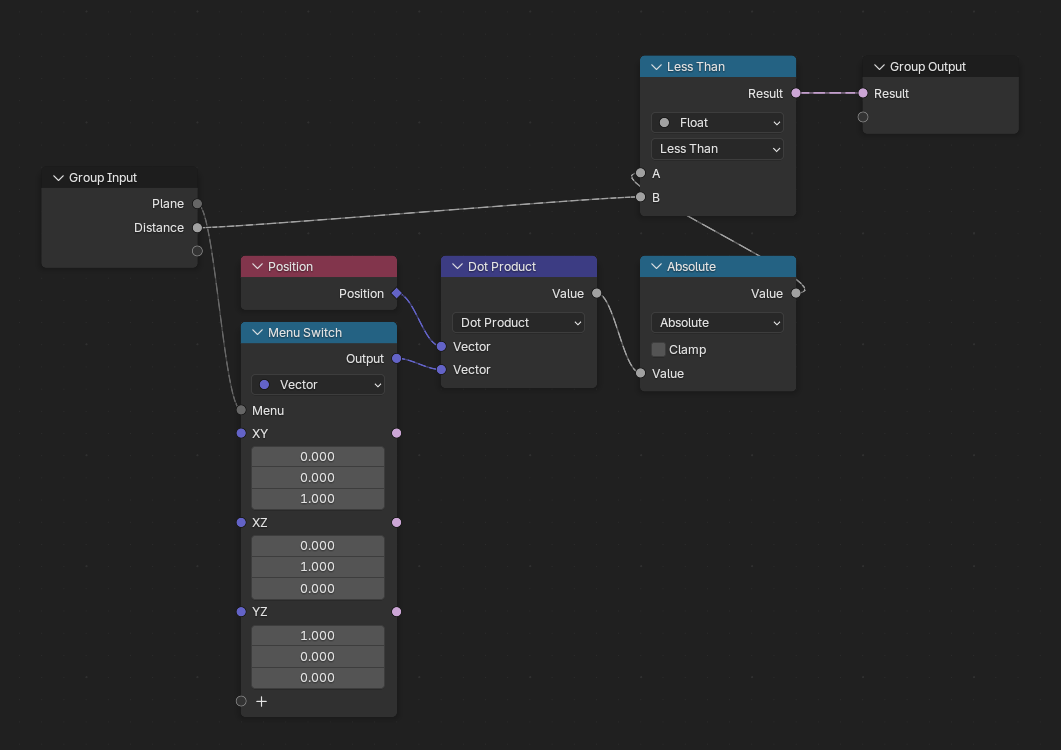Click the A input socket on Less Than

pyautogui.click(x=641, y=173)
